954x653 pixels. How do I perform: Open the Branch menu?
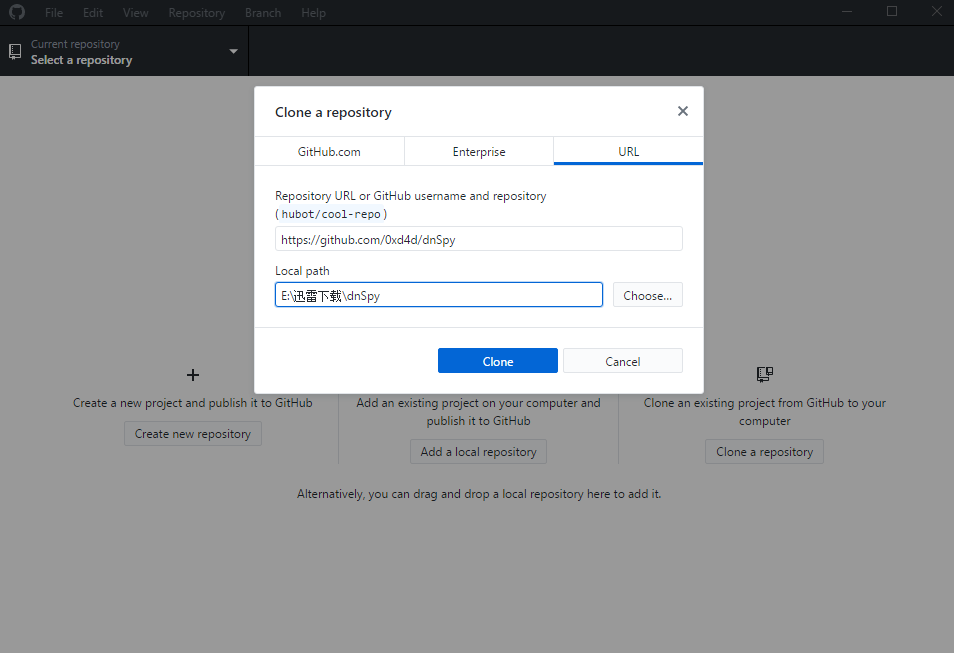pyautogui.click(x=263, y=13)
